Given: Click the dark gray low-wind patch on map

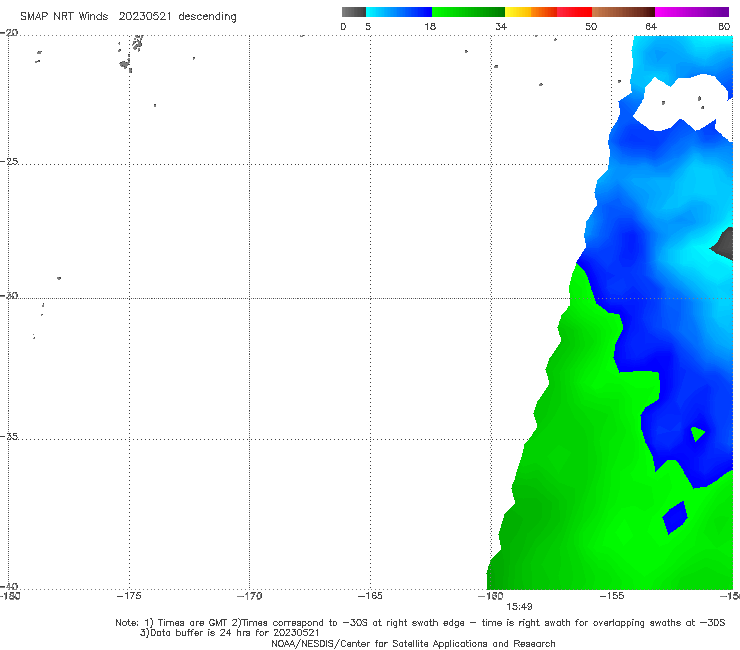Looking at the screenshot, I should [x=723, y=245].
